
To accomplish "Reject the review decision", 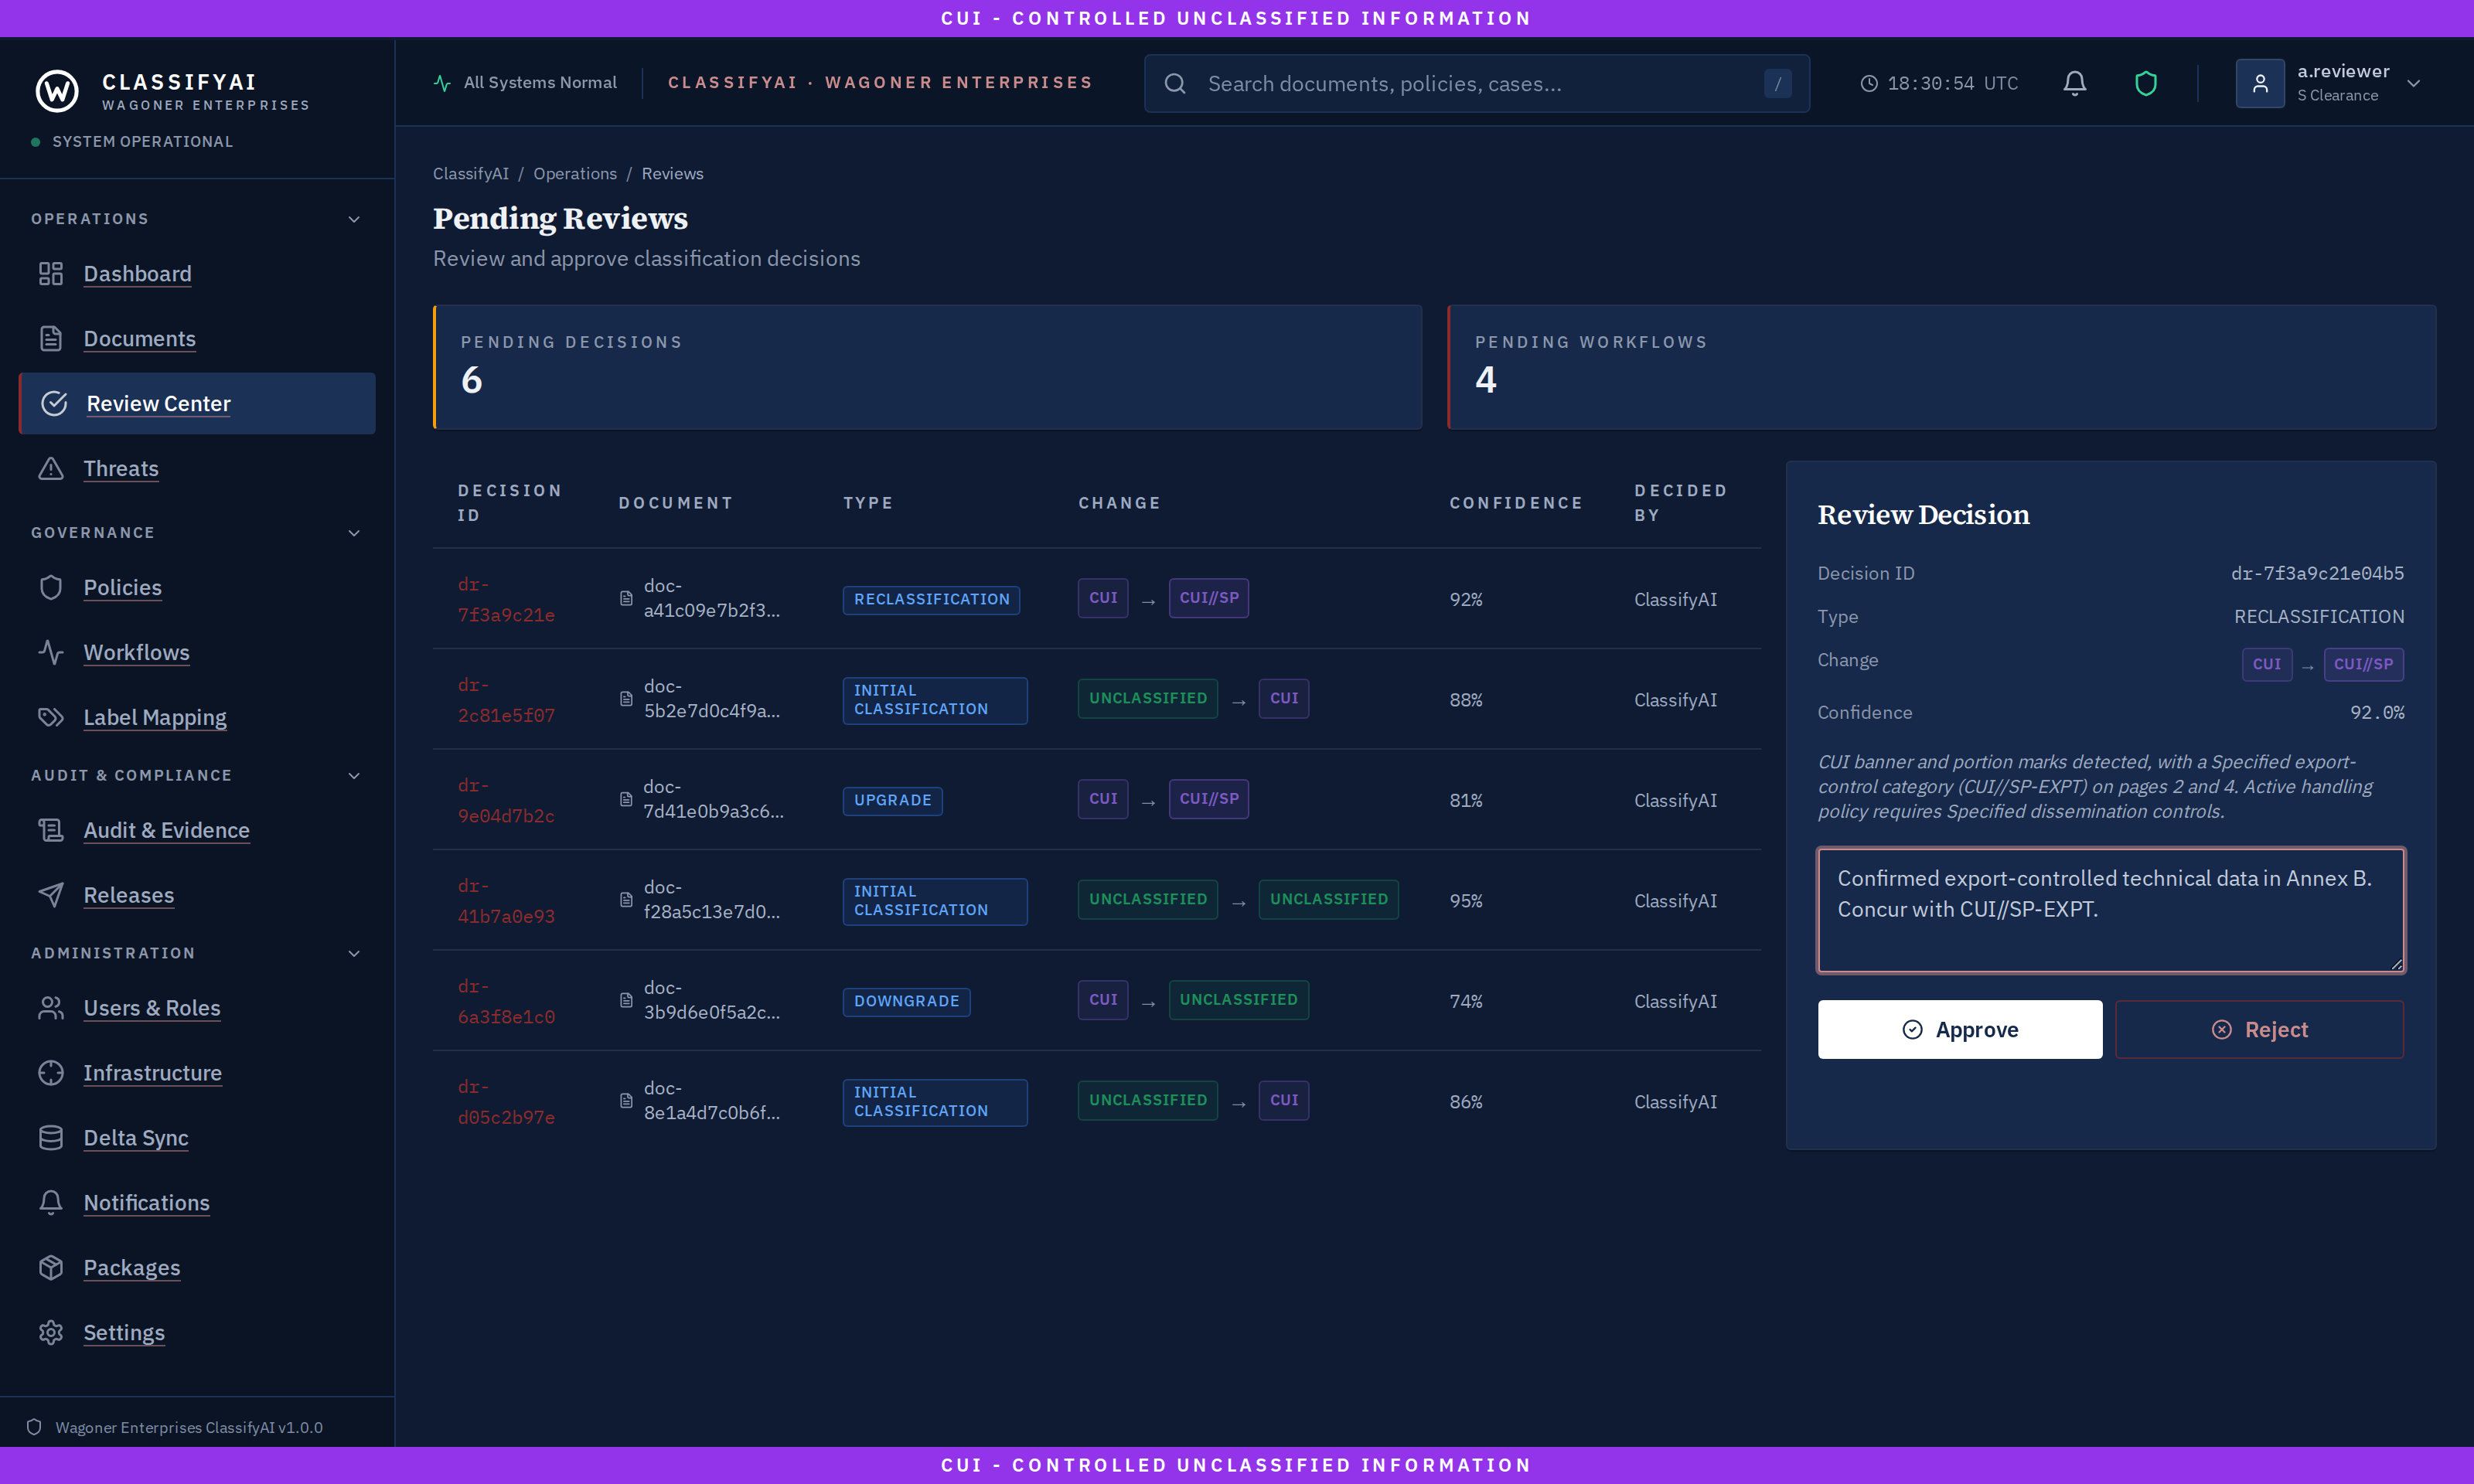I will 2259,1030.
